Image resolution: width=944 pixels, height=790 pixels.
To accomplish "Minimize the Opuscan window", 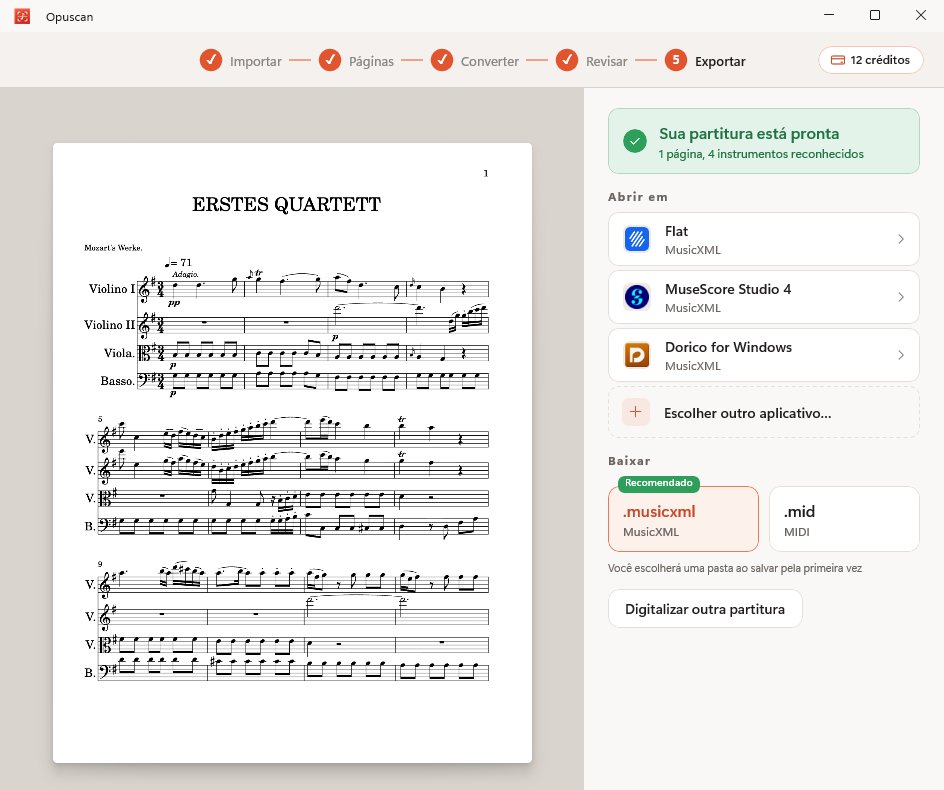I will coord(829,15).
